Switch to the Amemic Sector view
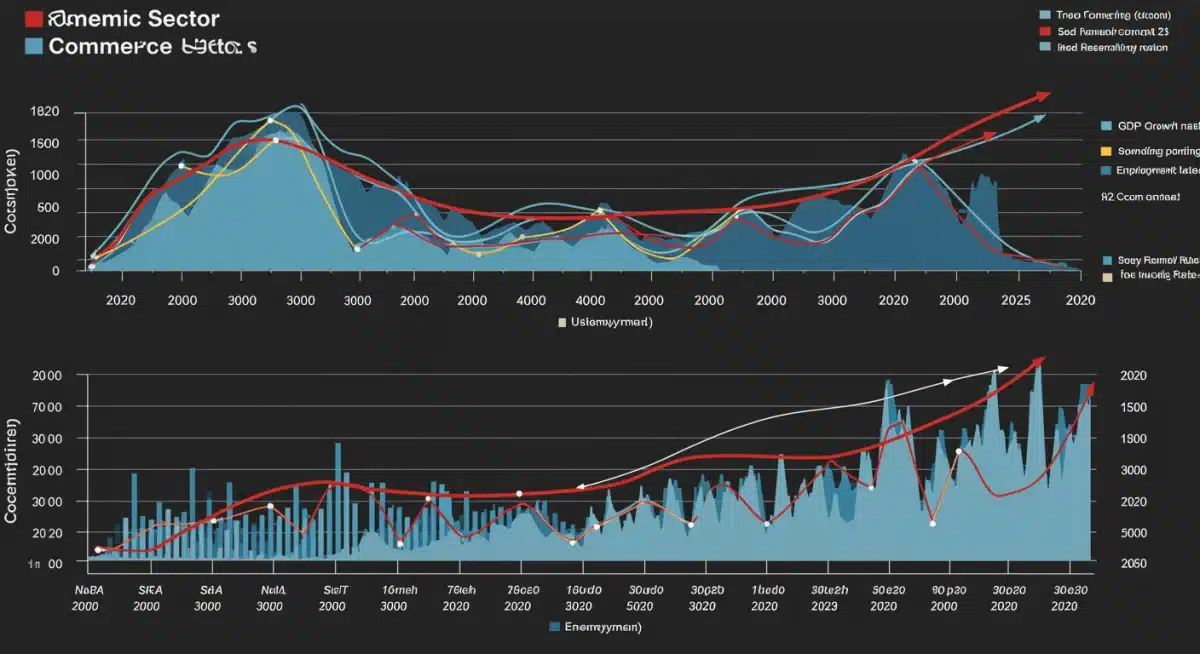This screenshot has width=1200, height=654. click(x=135, y=17)
